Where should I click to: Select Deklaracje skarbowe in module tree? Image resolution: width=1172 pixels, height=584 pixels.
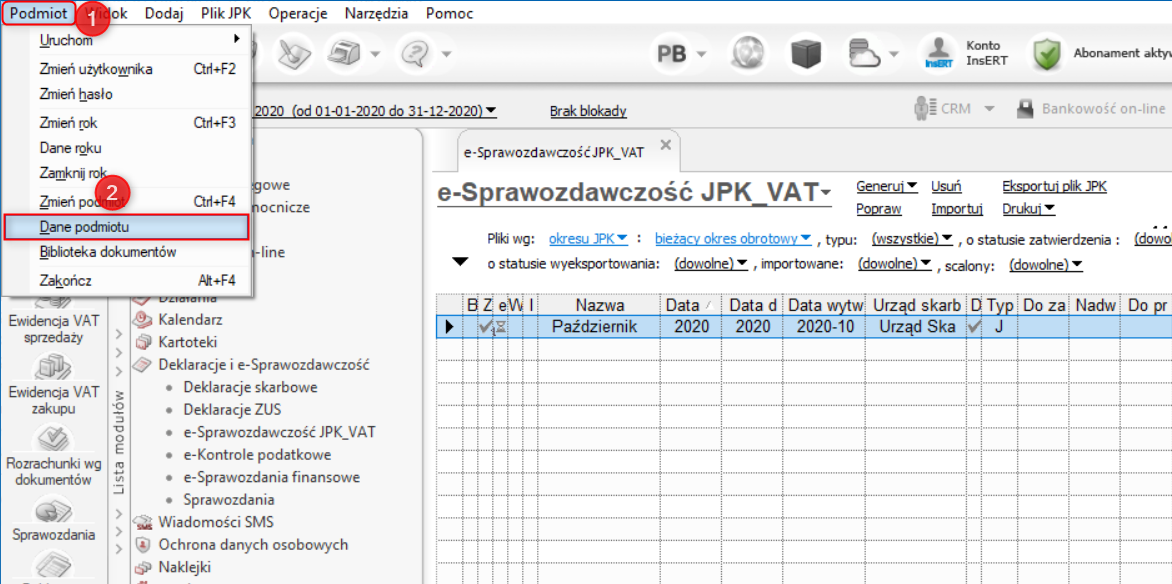click(251, 387)
